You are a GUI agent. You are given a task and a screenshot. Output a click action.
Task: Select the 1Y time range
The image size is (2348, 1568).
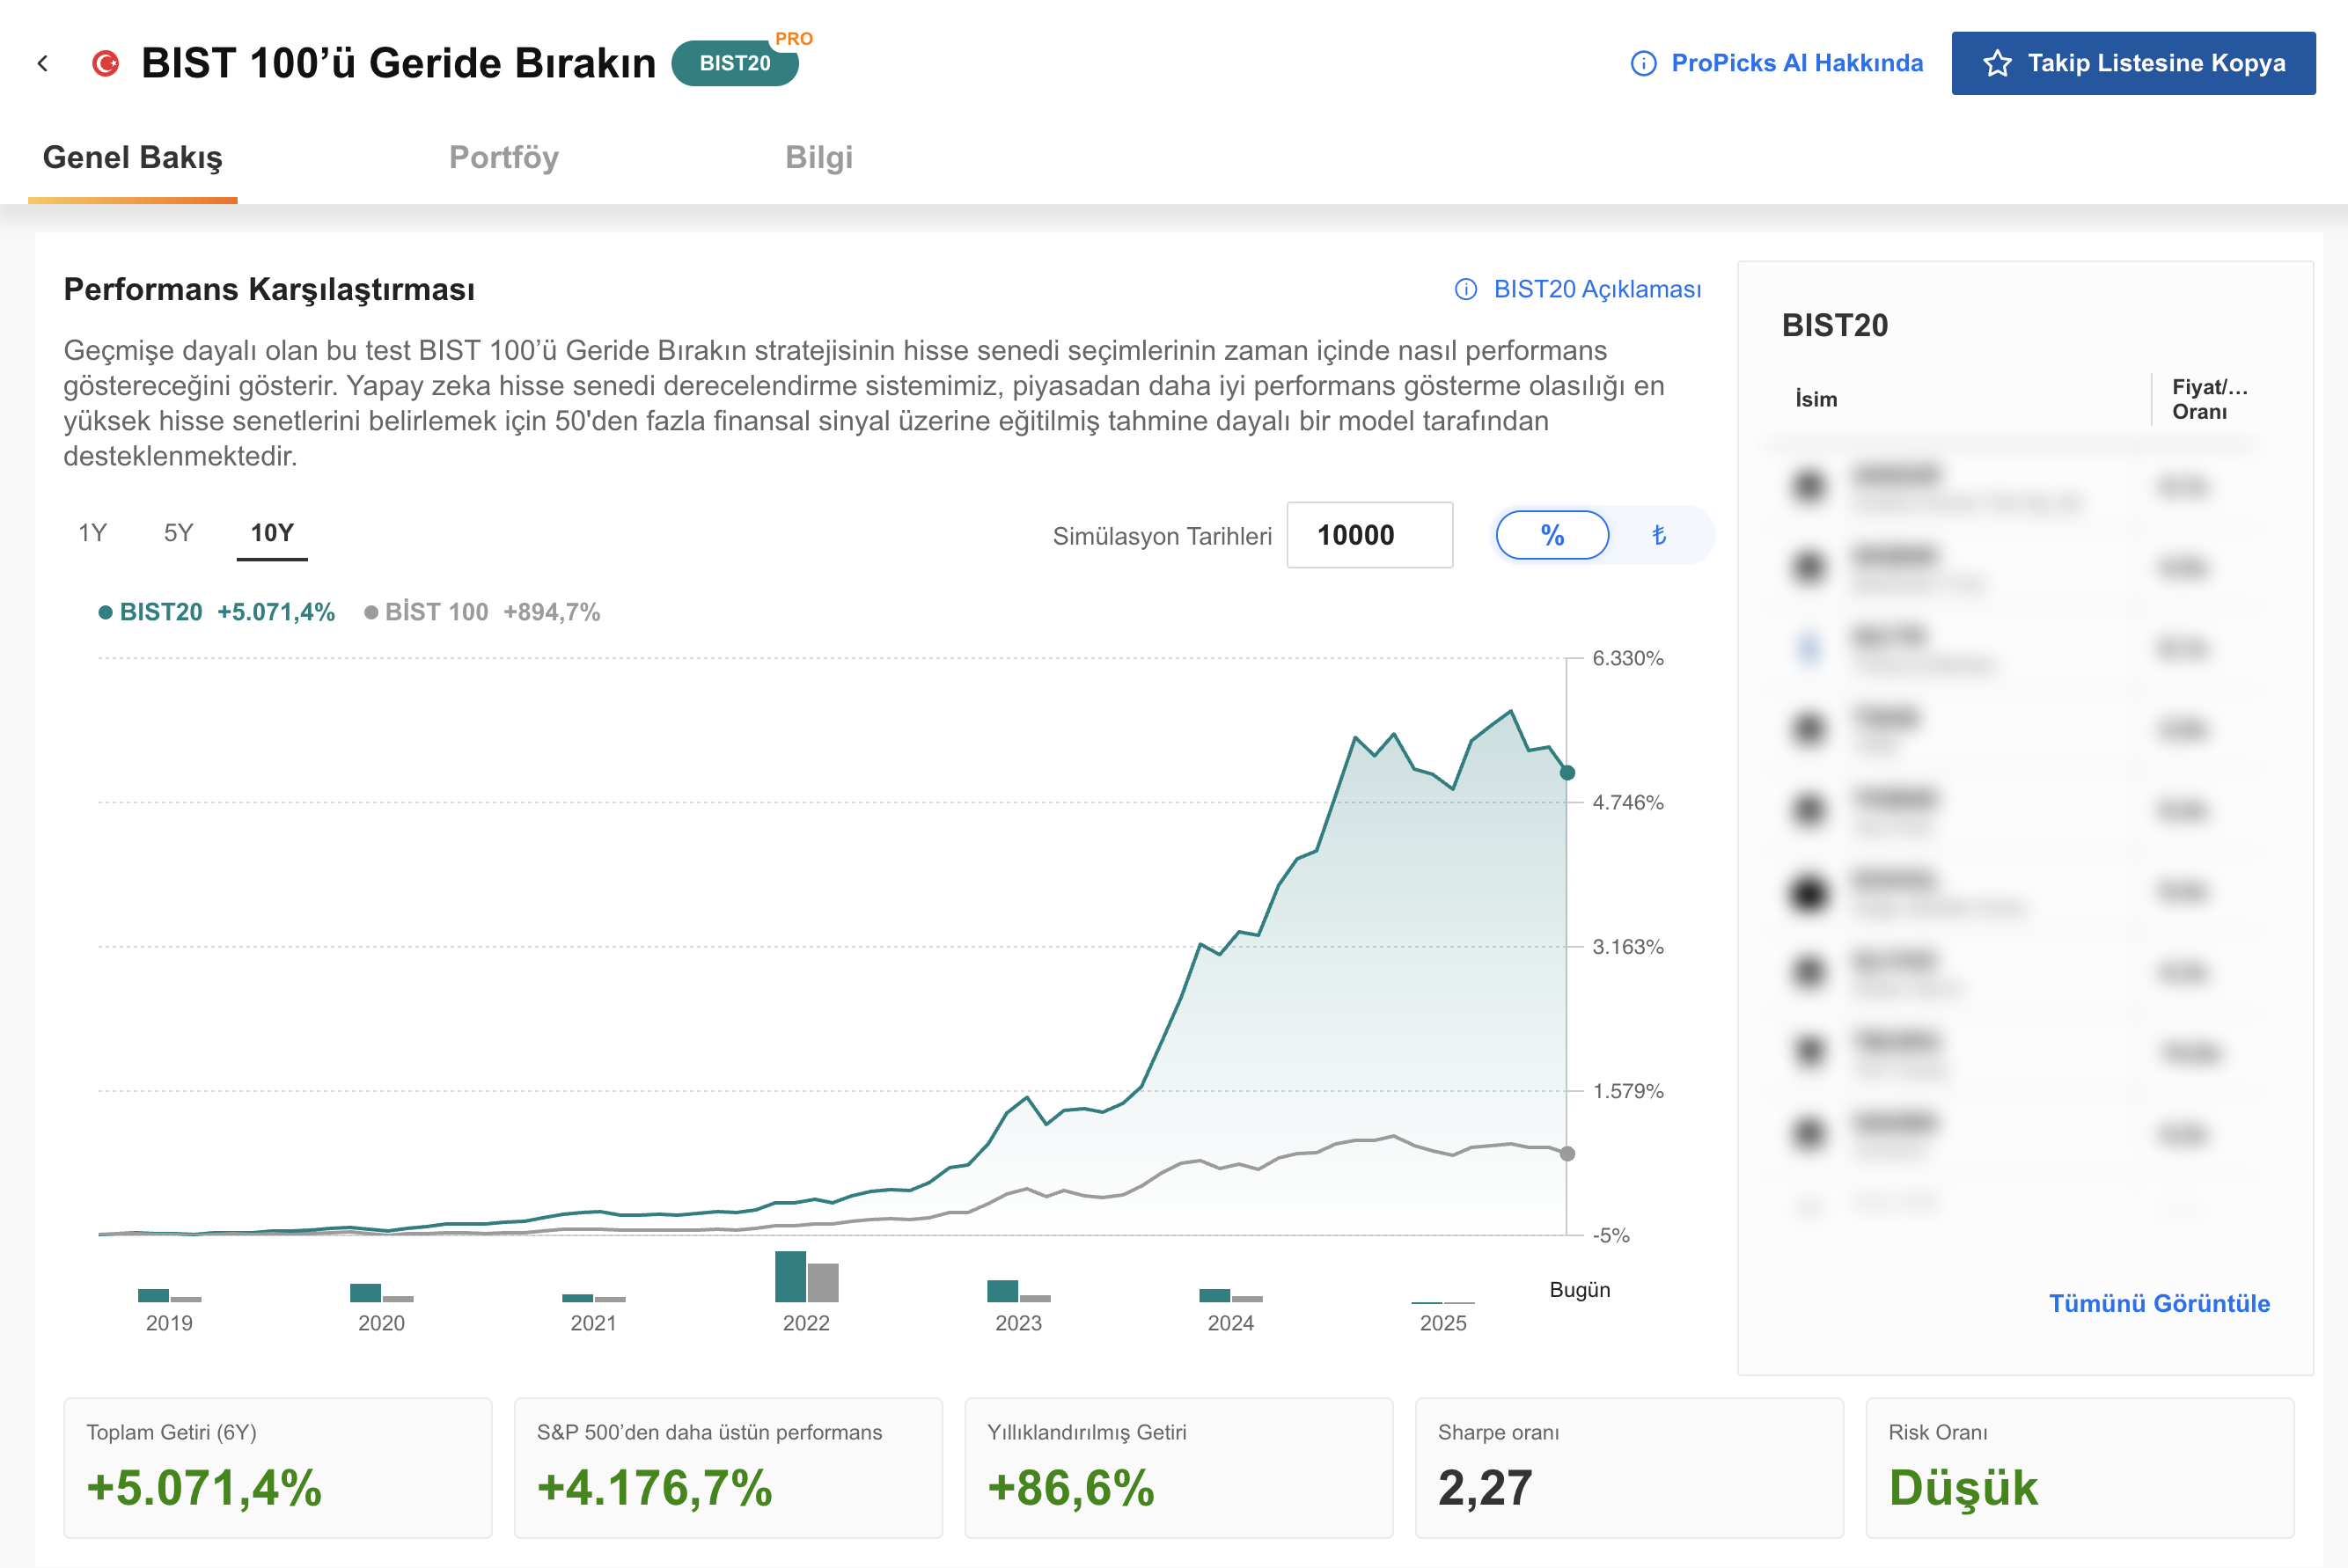click(x=92, y=532)
